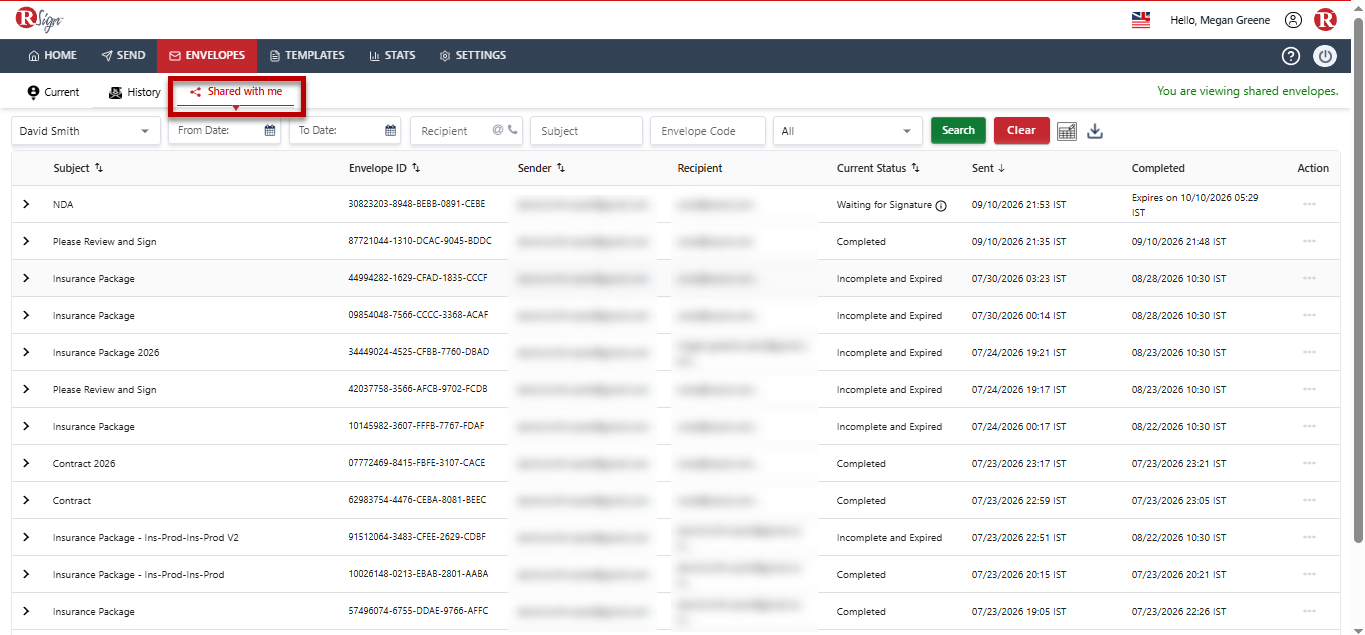Open action menu for Contract 2026 row
1365x635 pixels.
click(x=1309, y=464)
